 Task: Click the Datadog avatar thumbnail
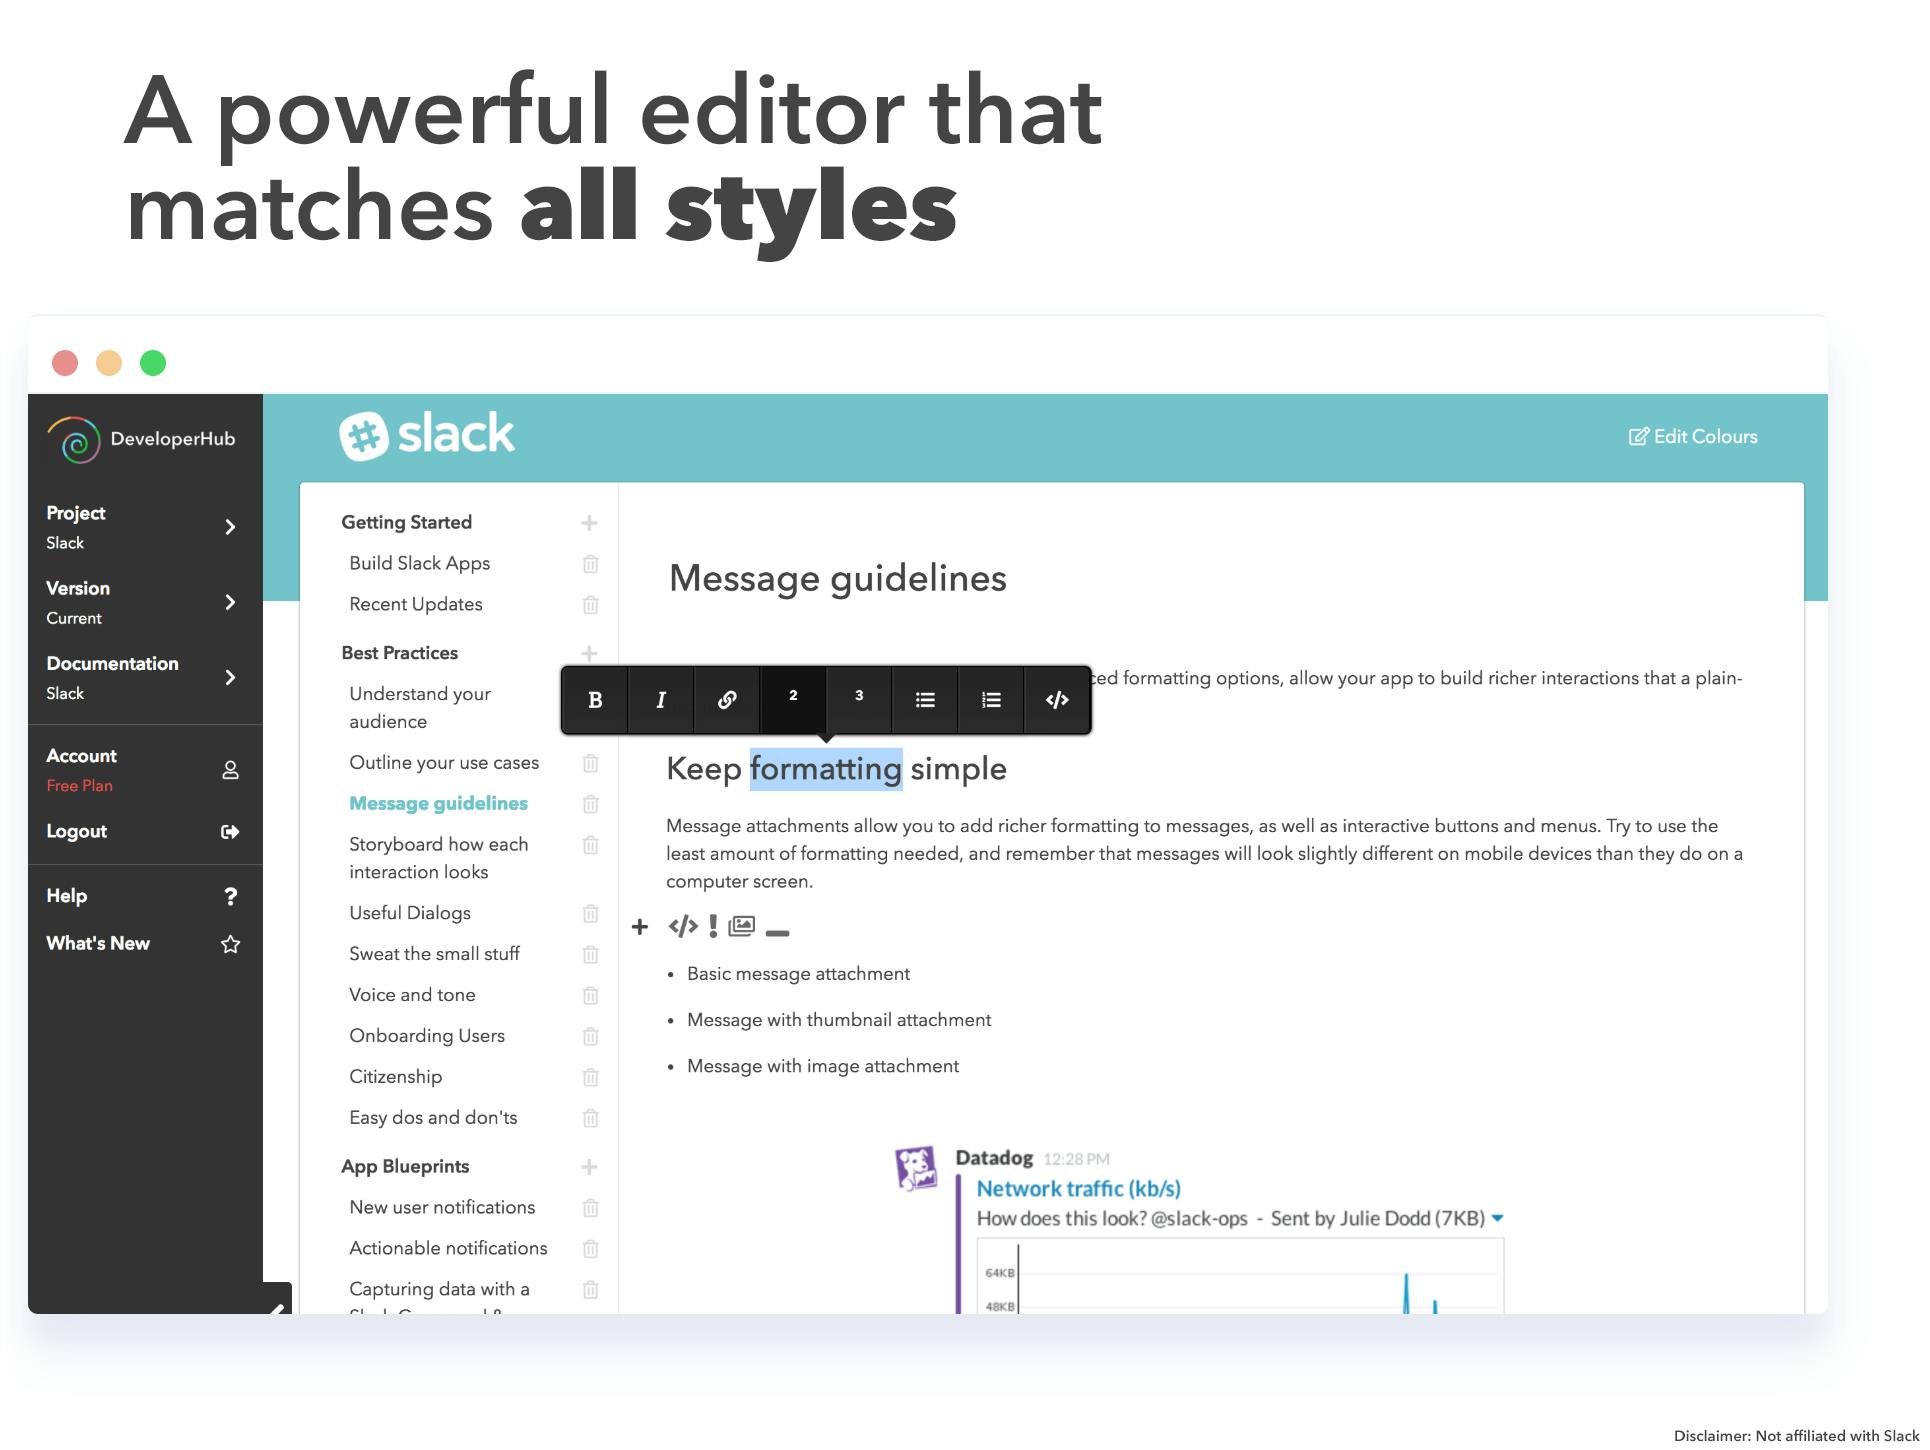point(916,1168)
